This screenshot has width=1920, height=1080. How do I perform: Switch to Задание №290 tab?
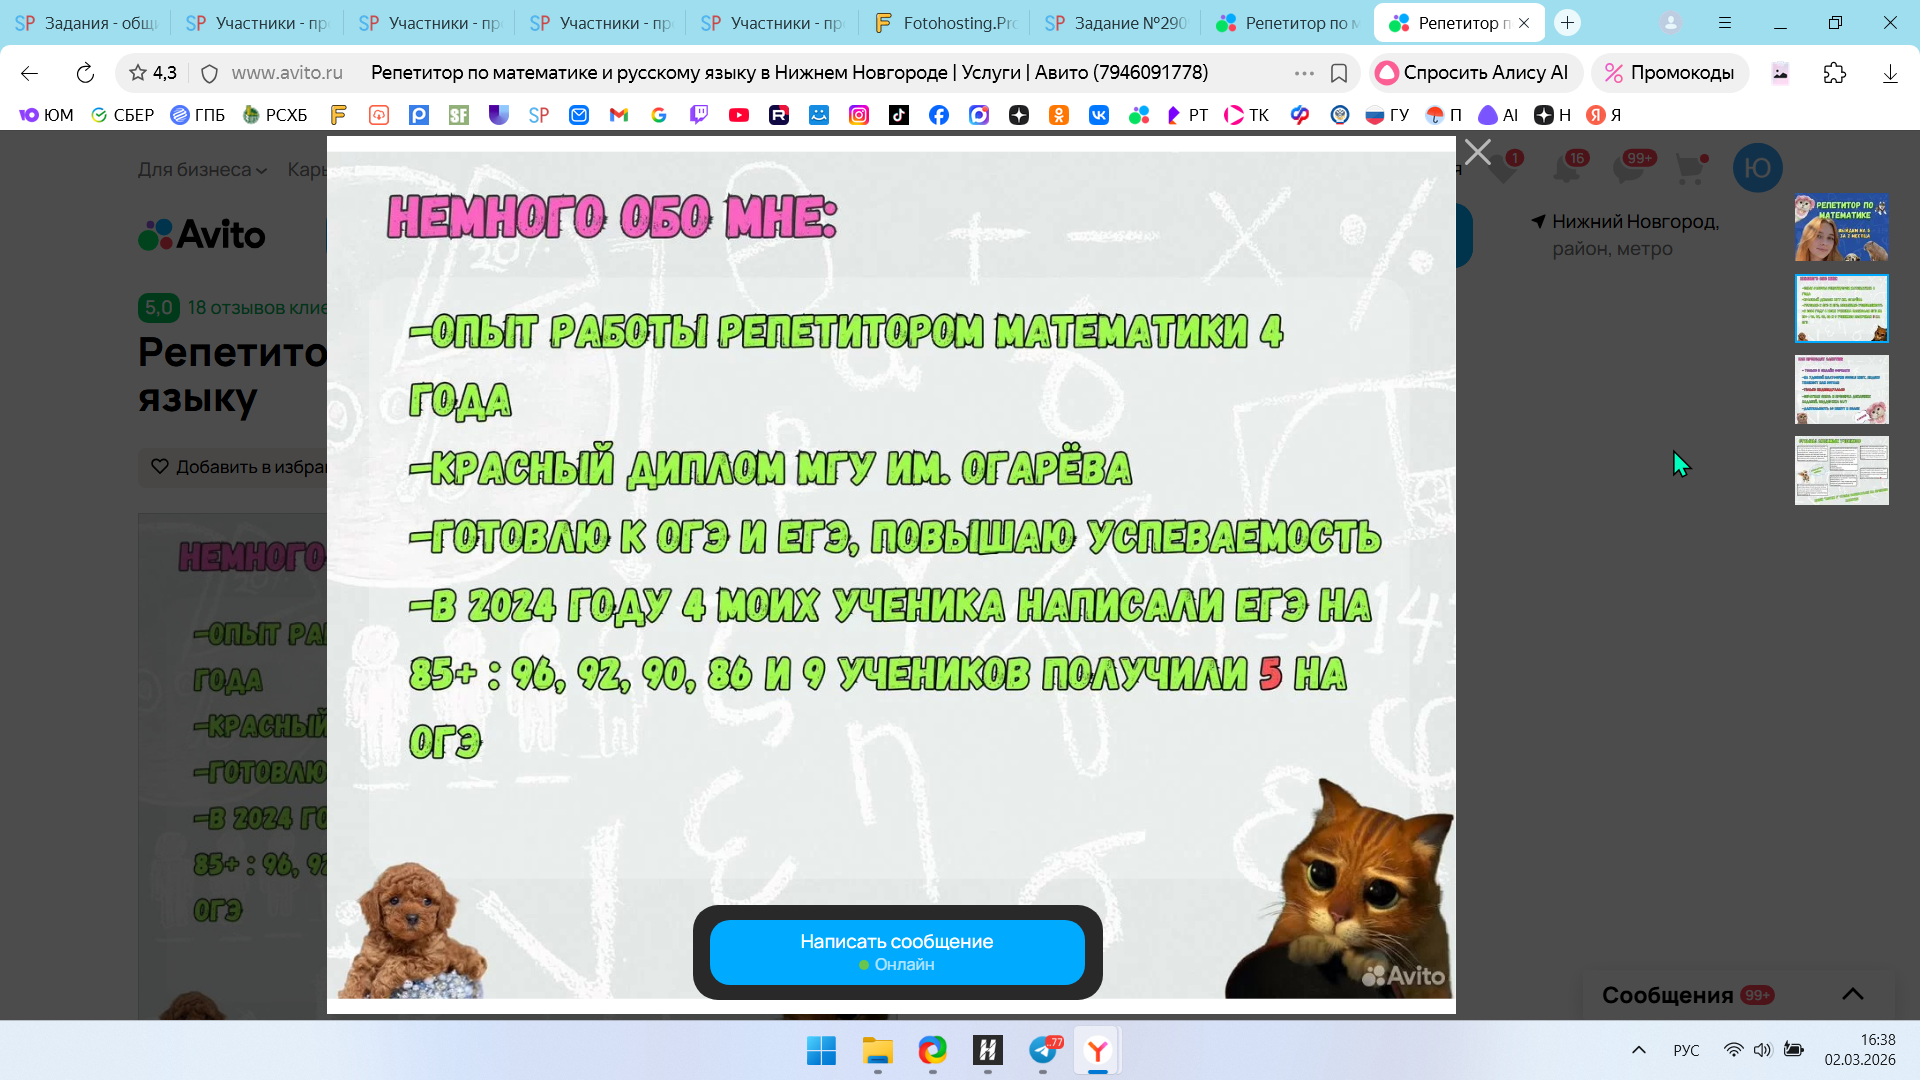[x=1116, y=23]
